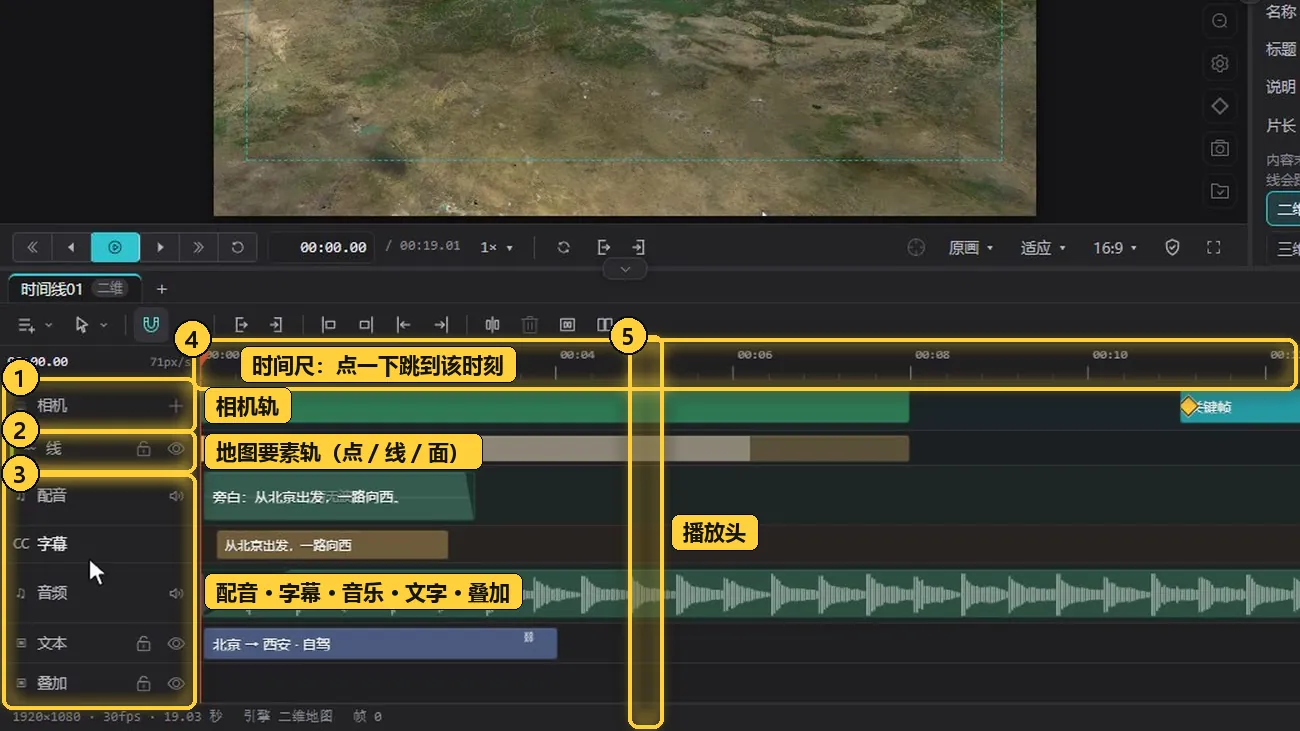Select the 从北京出发，一路向西 subtitle clip

tap(332, 545)
